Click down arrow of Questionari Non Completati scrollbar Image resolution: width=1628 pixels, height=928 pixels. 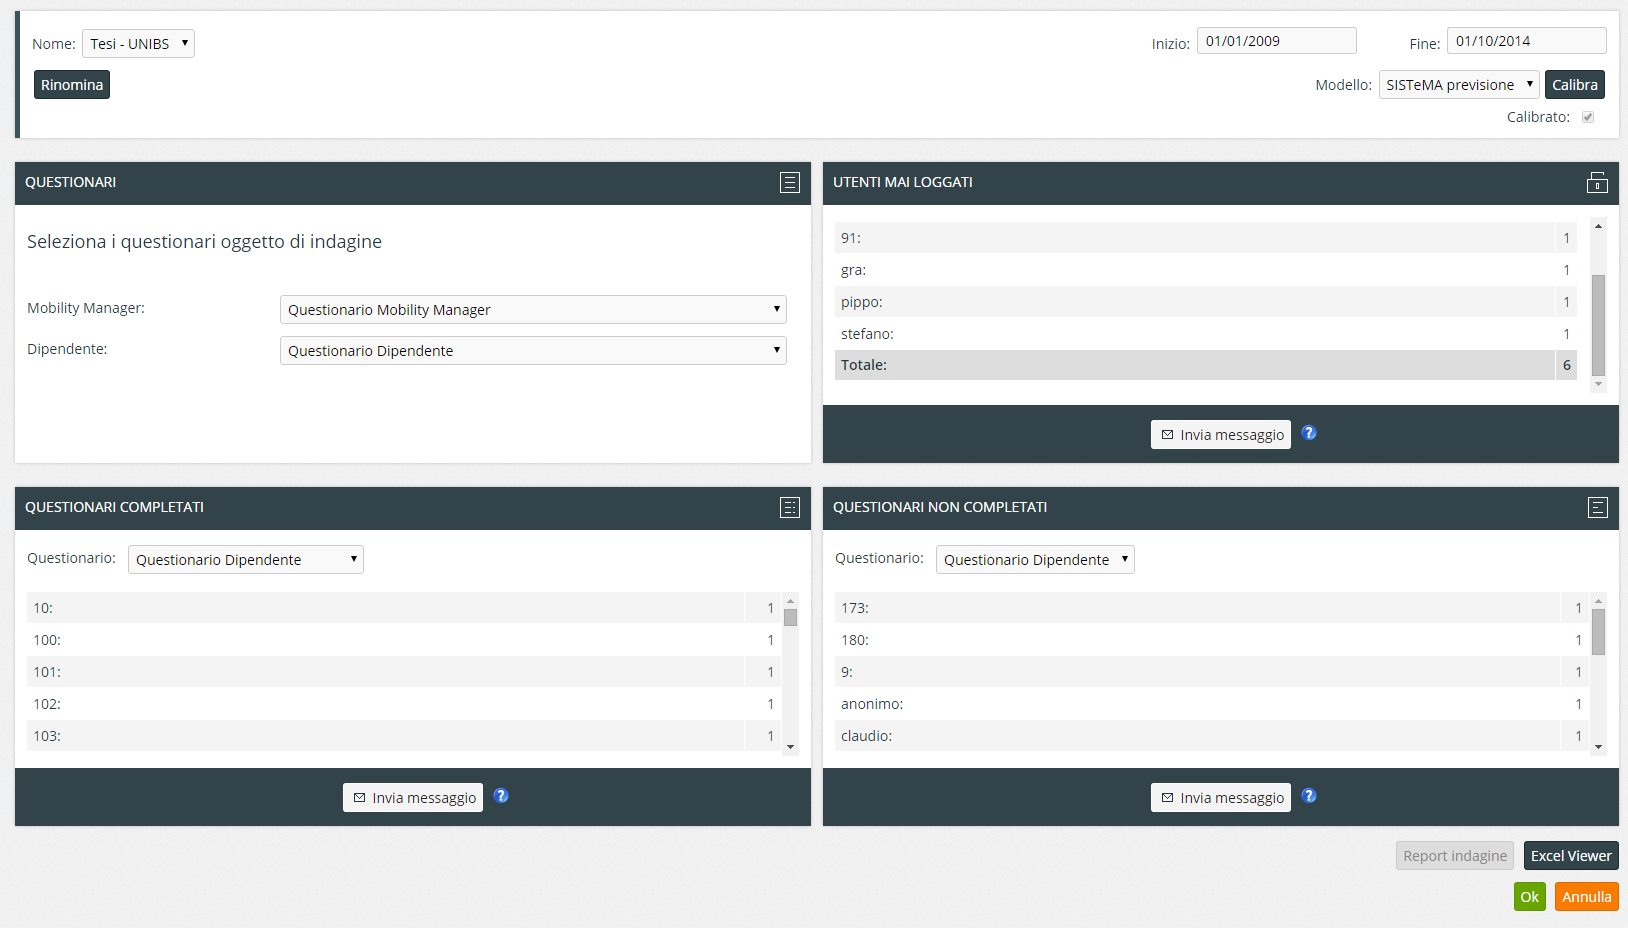click(x=1598, y=746)
